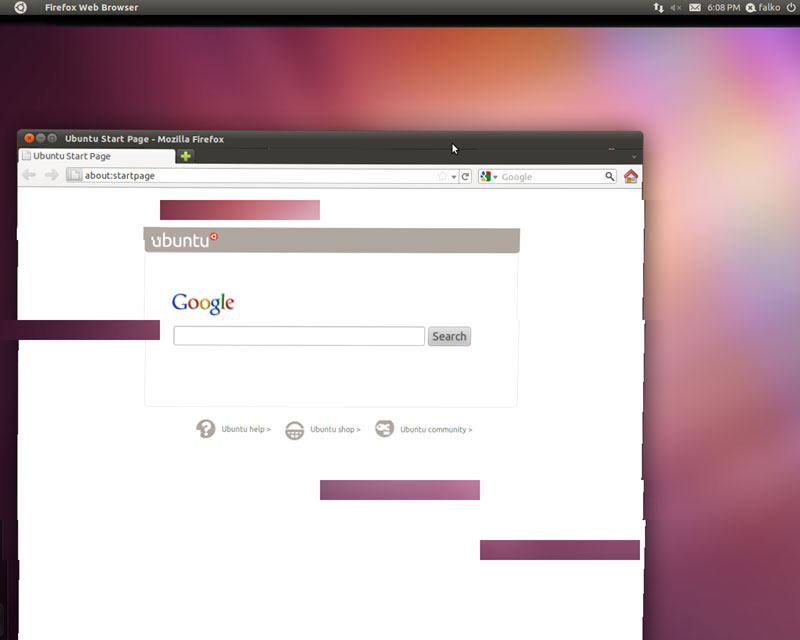
Task: Reload the current page
Action: tap(465, 177)
